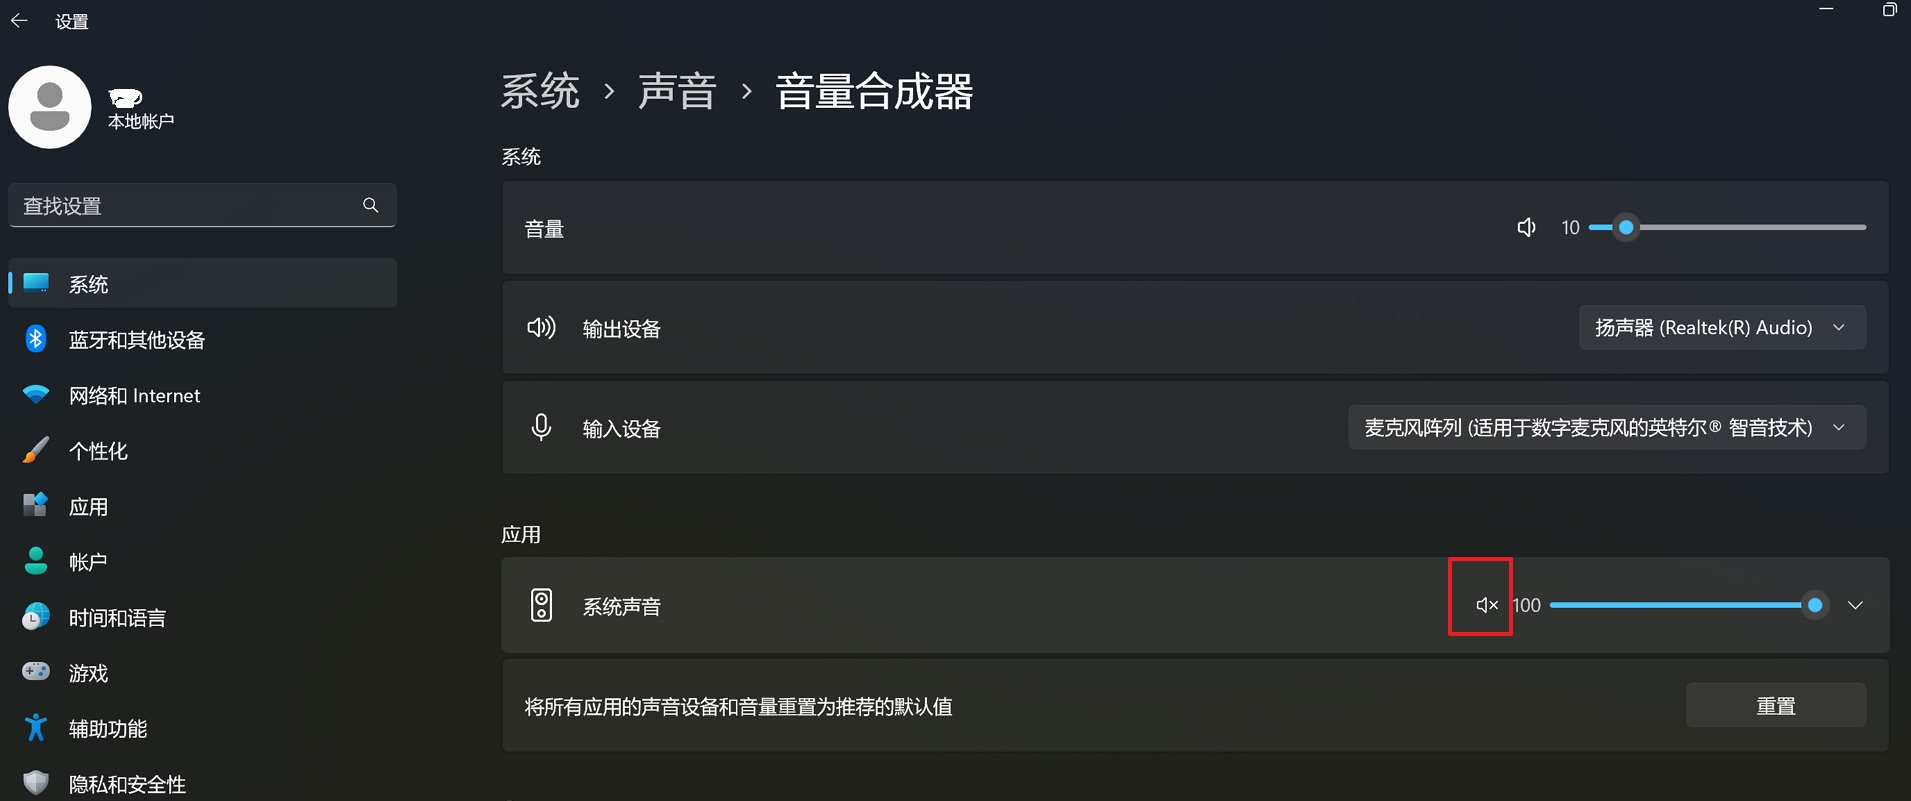
Task: Open 输出设备 扬声器 dropdown
Action: point(1722,328)
